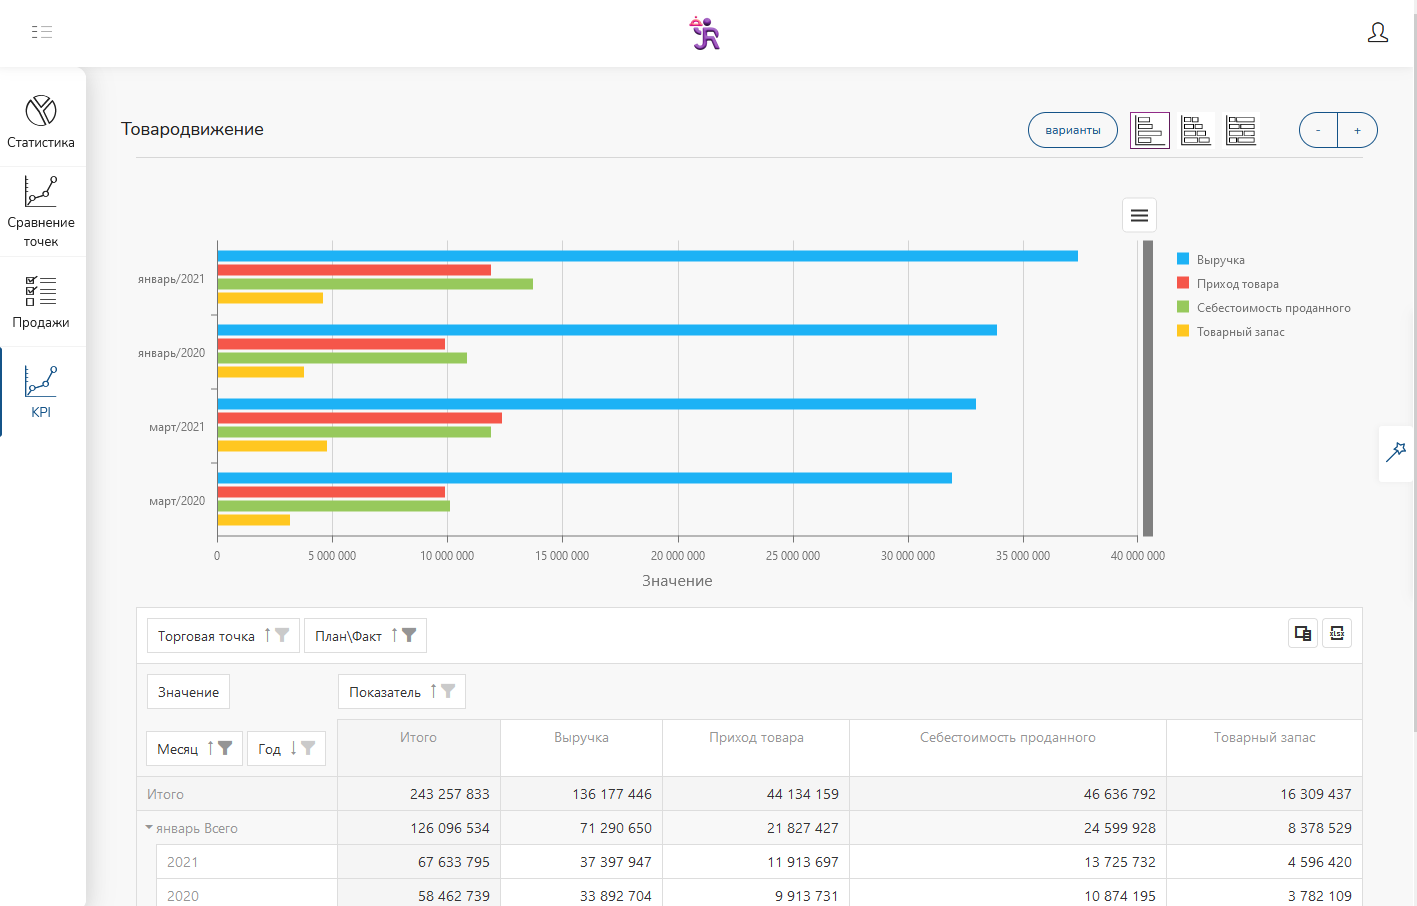Image resolution: width=1417 pixels, height=906 pixels.
Task: Export the table to XLSX
Action: (x=1337, y=633)
